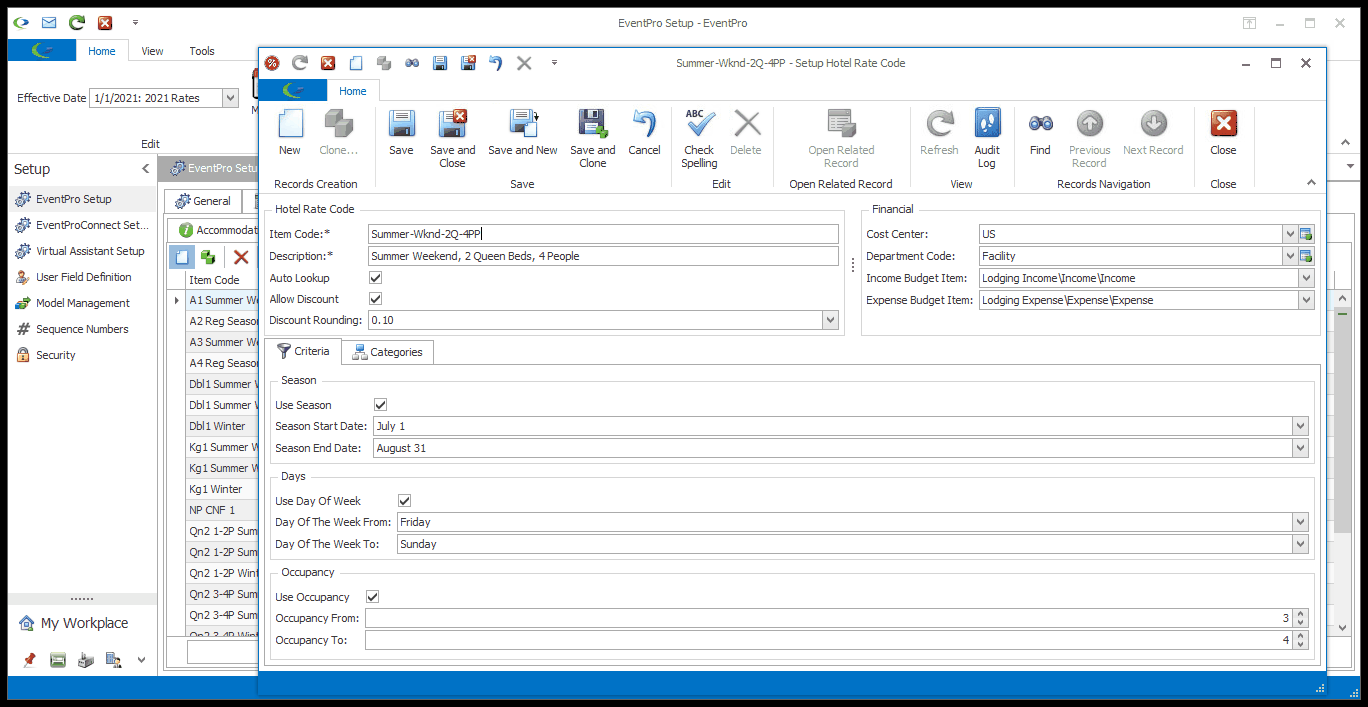Choose Save and Close in the ribbon
The height and width of the screenshot is (707, 1368).
point(453,139)
